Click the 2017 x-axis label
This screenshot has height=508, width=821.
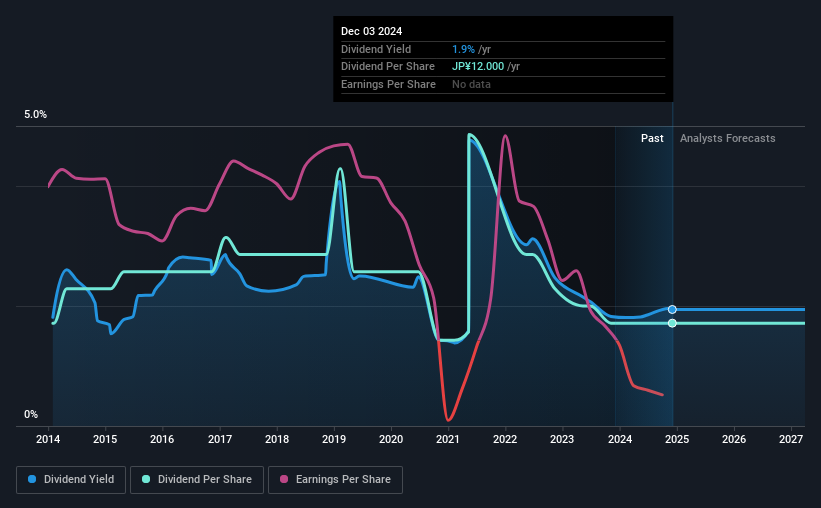click(x=220, y=439)
